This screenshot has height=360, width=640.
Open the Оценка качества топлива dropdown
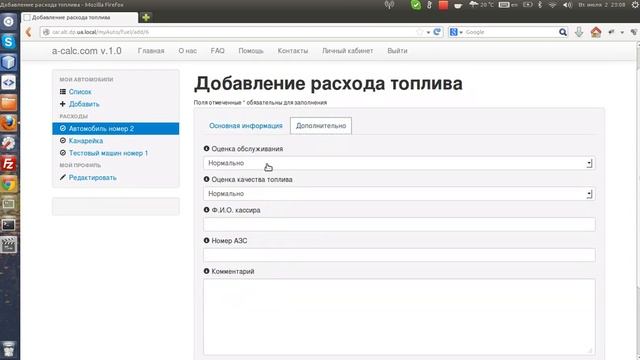pos(399,194)
